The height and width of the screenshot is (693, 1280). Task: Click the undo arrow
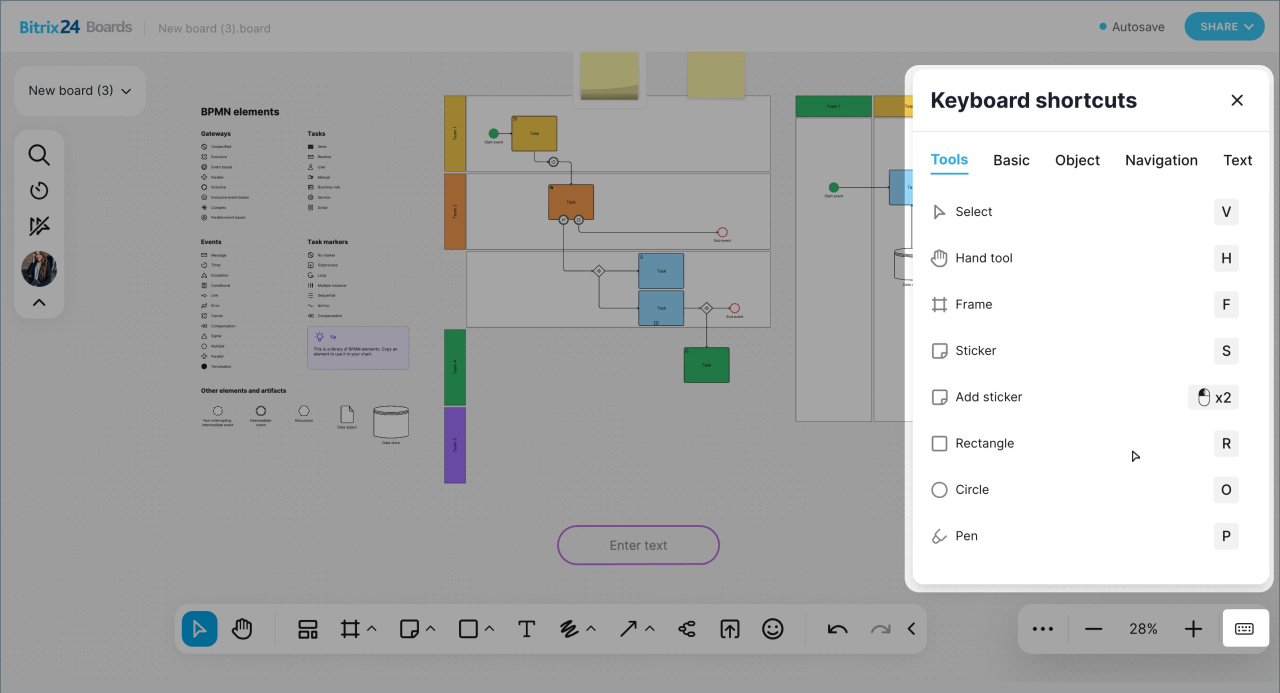click(x=838, y=629)
